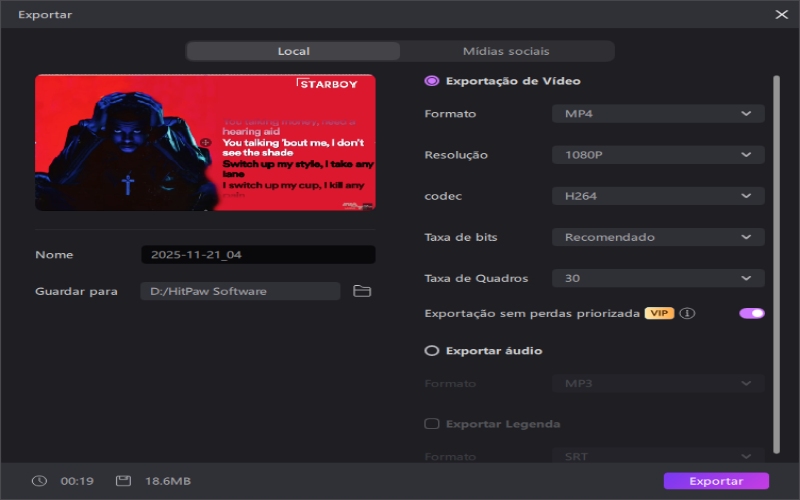The width and height of the screenshot is (800, 500).
Task: Check the Exportar Legenda checkbox
Action: click(432, 424)
